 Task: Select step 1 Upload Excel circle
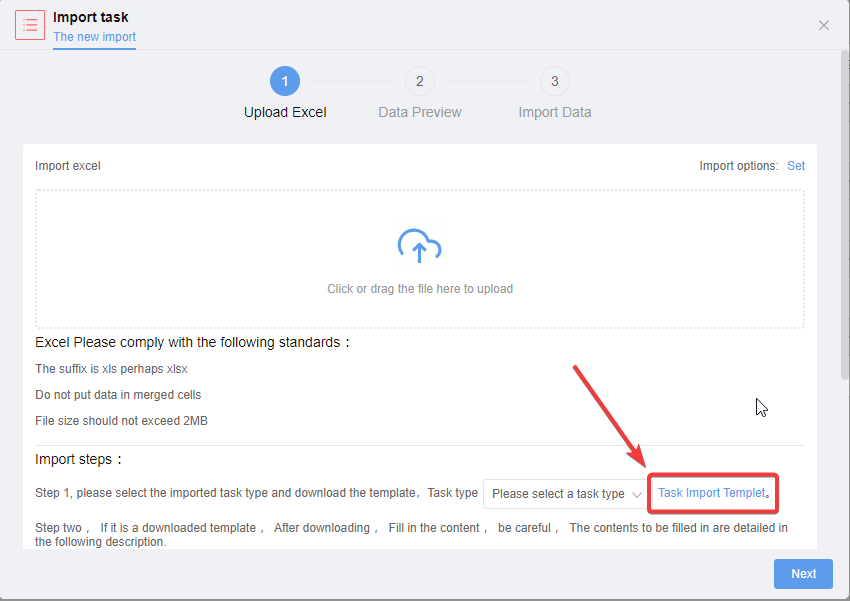(285, 81)
